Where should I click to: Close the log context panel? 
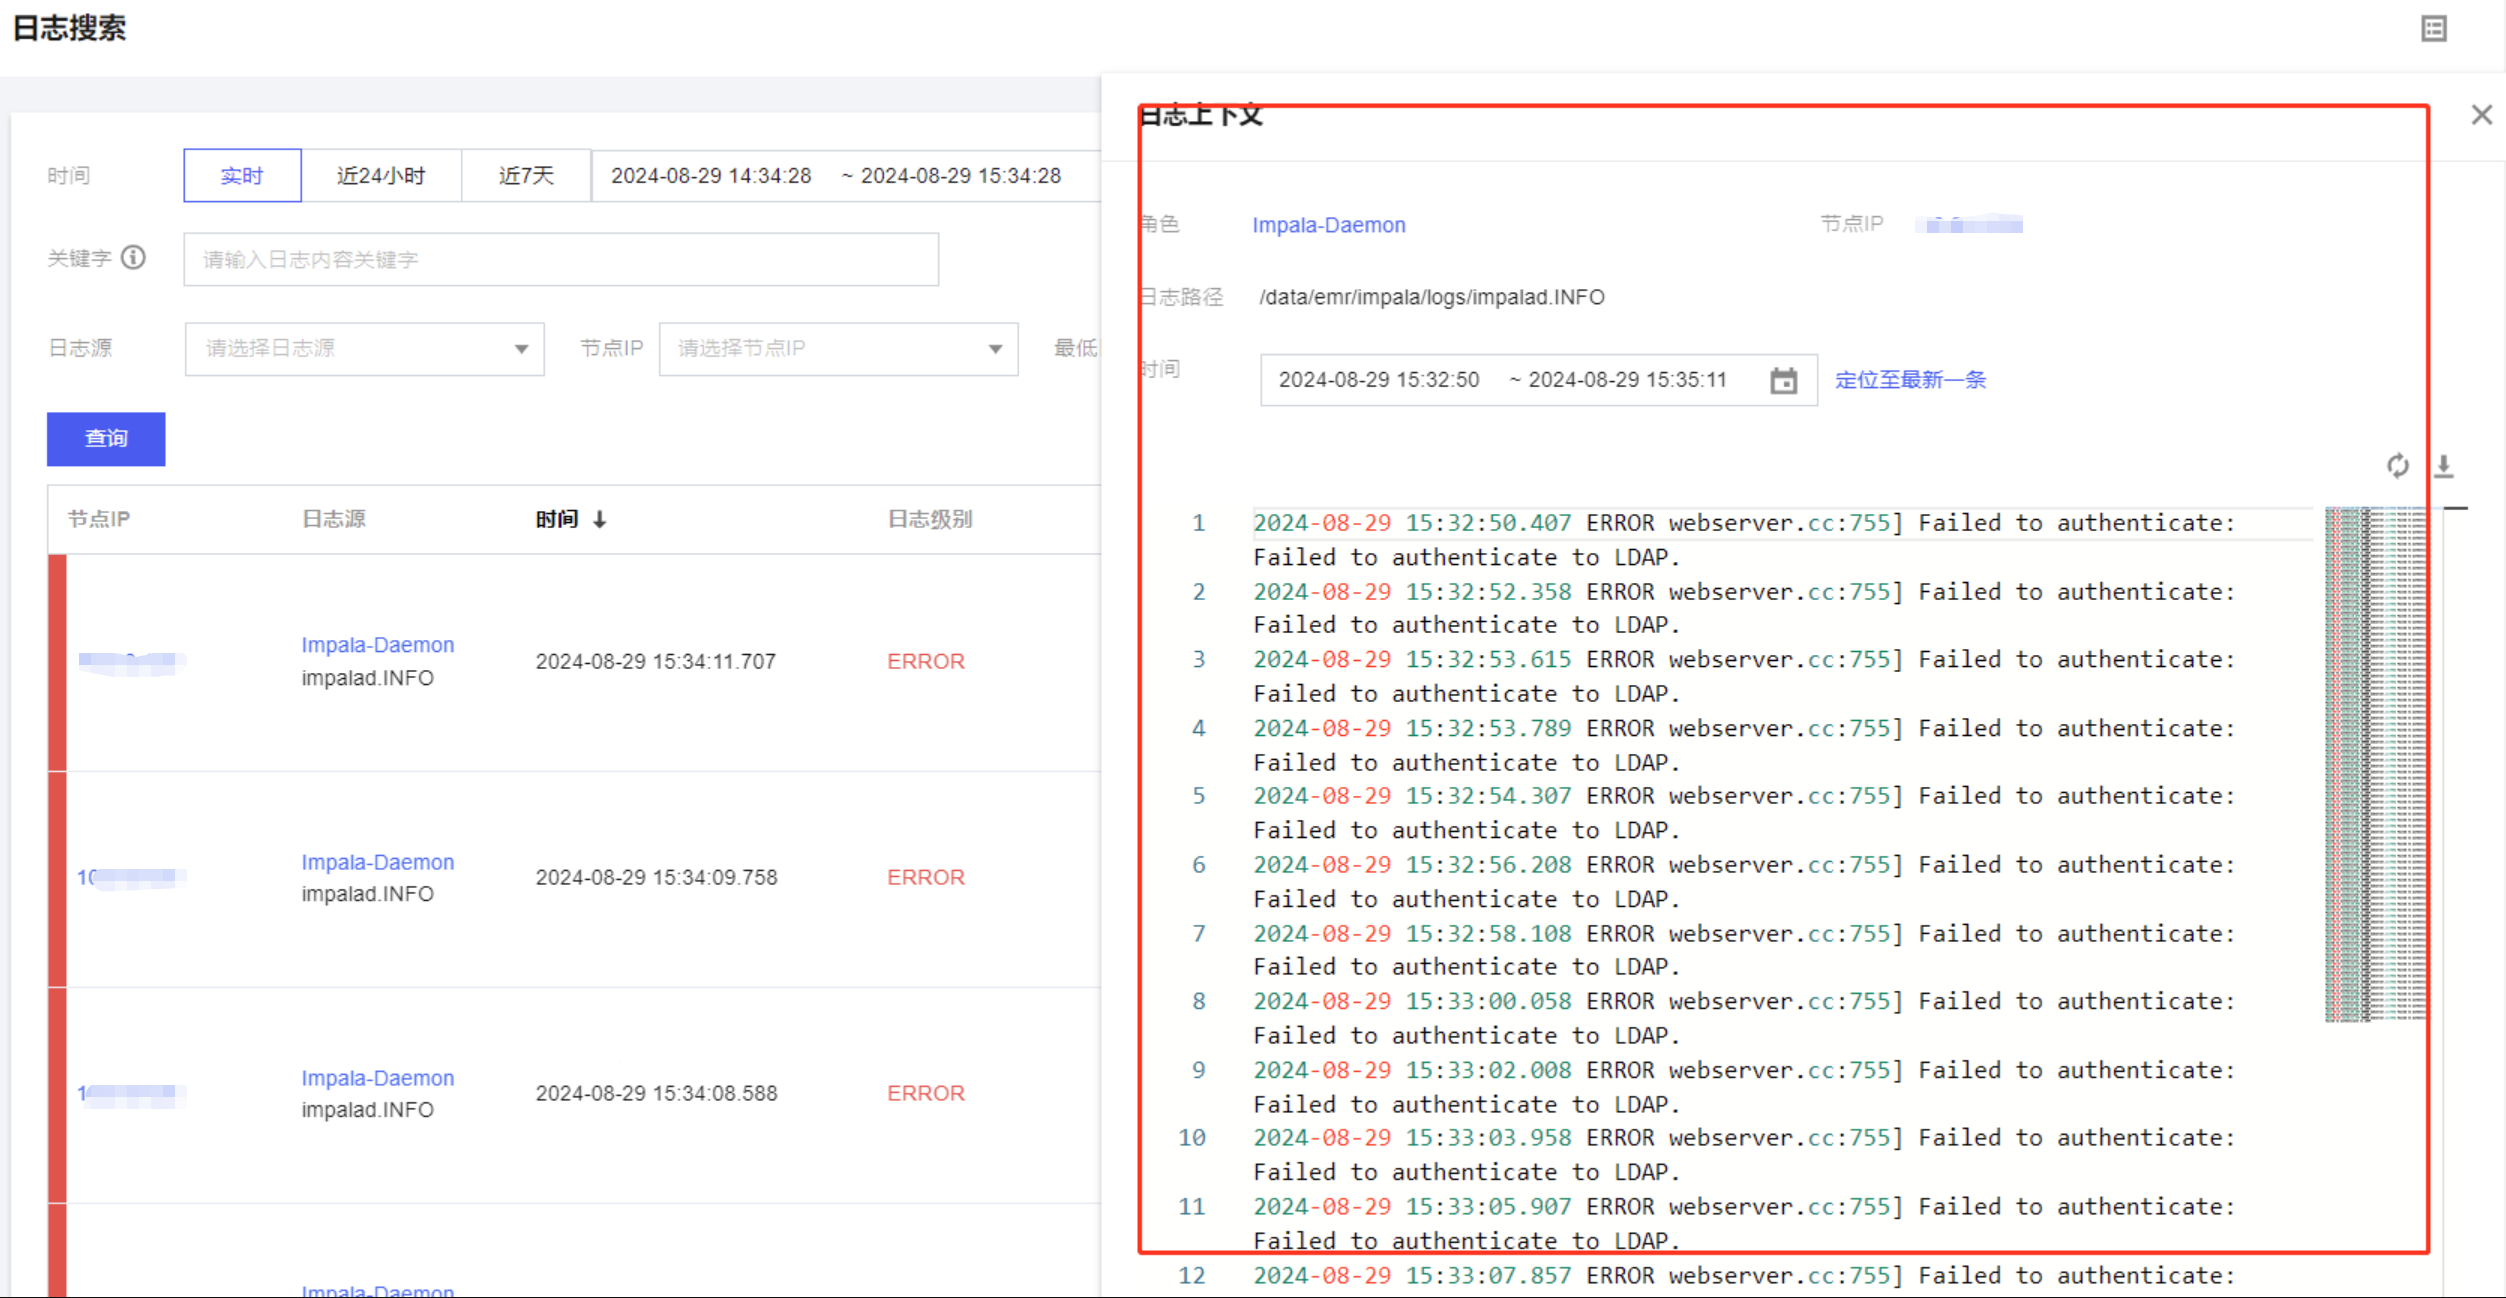click(2481, 115)
